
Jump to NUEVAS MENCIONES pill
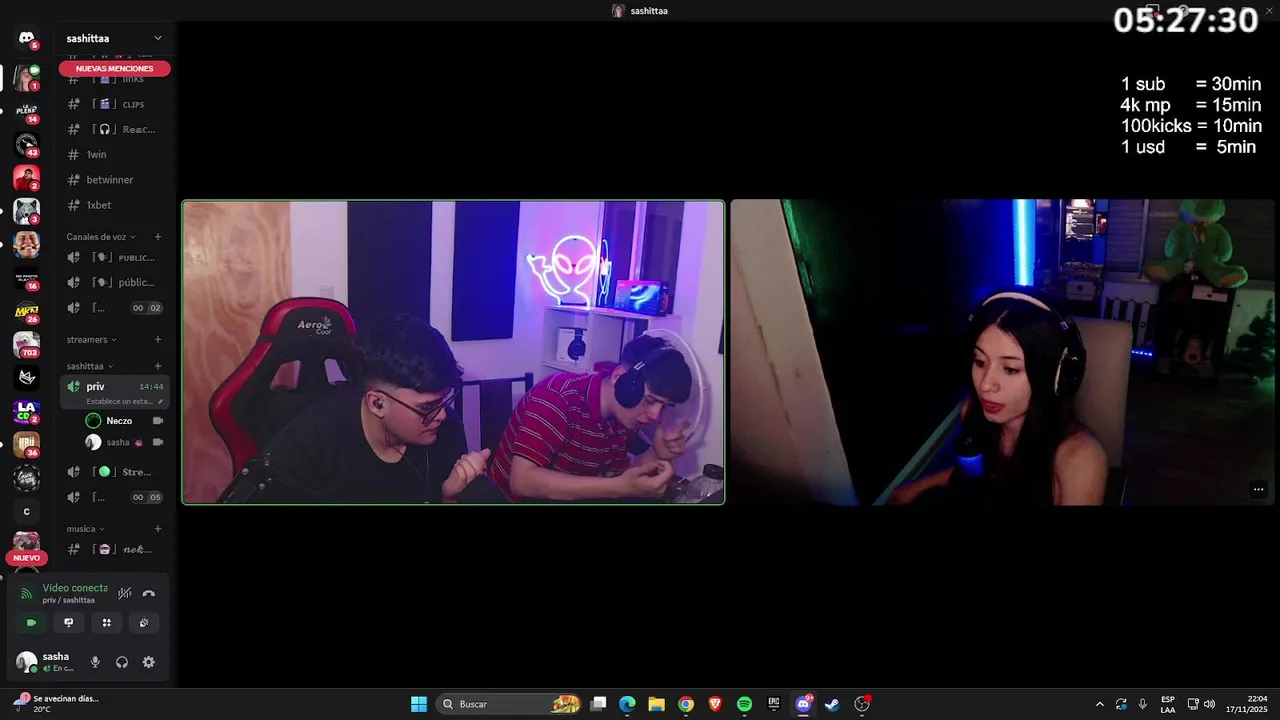pos(114,69)
